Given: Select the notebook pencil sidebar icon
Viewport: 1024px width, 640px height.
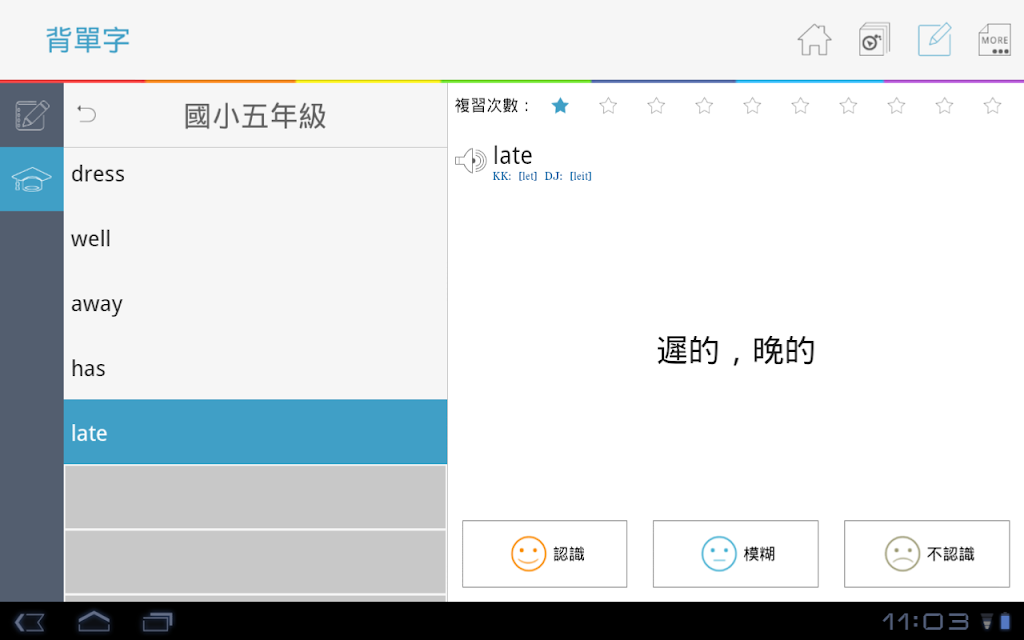Looking at the screenshot, I should click(31, 115).
